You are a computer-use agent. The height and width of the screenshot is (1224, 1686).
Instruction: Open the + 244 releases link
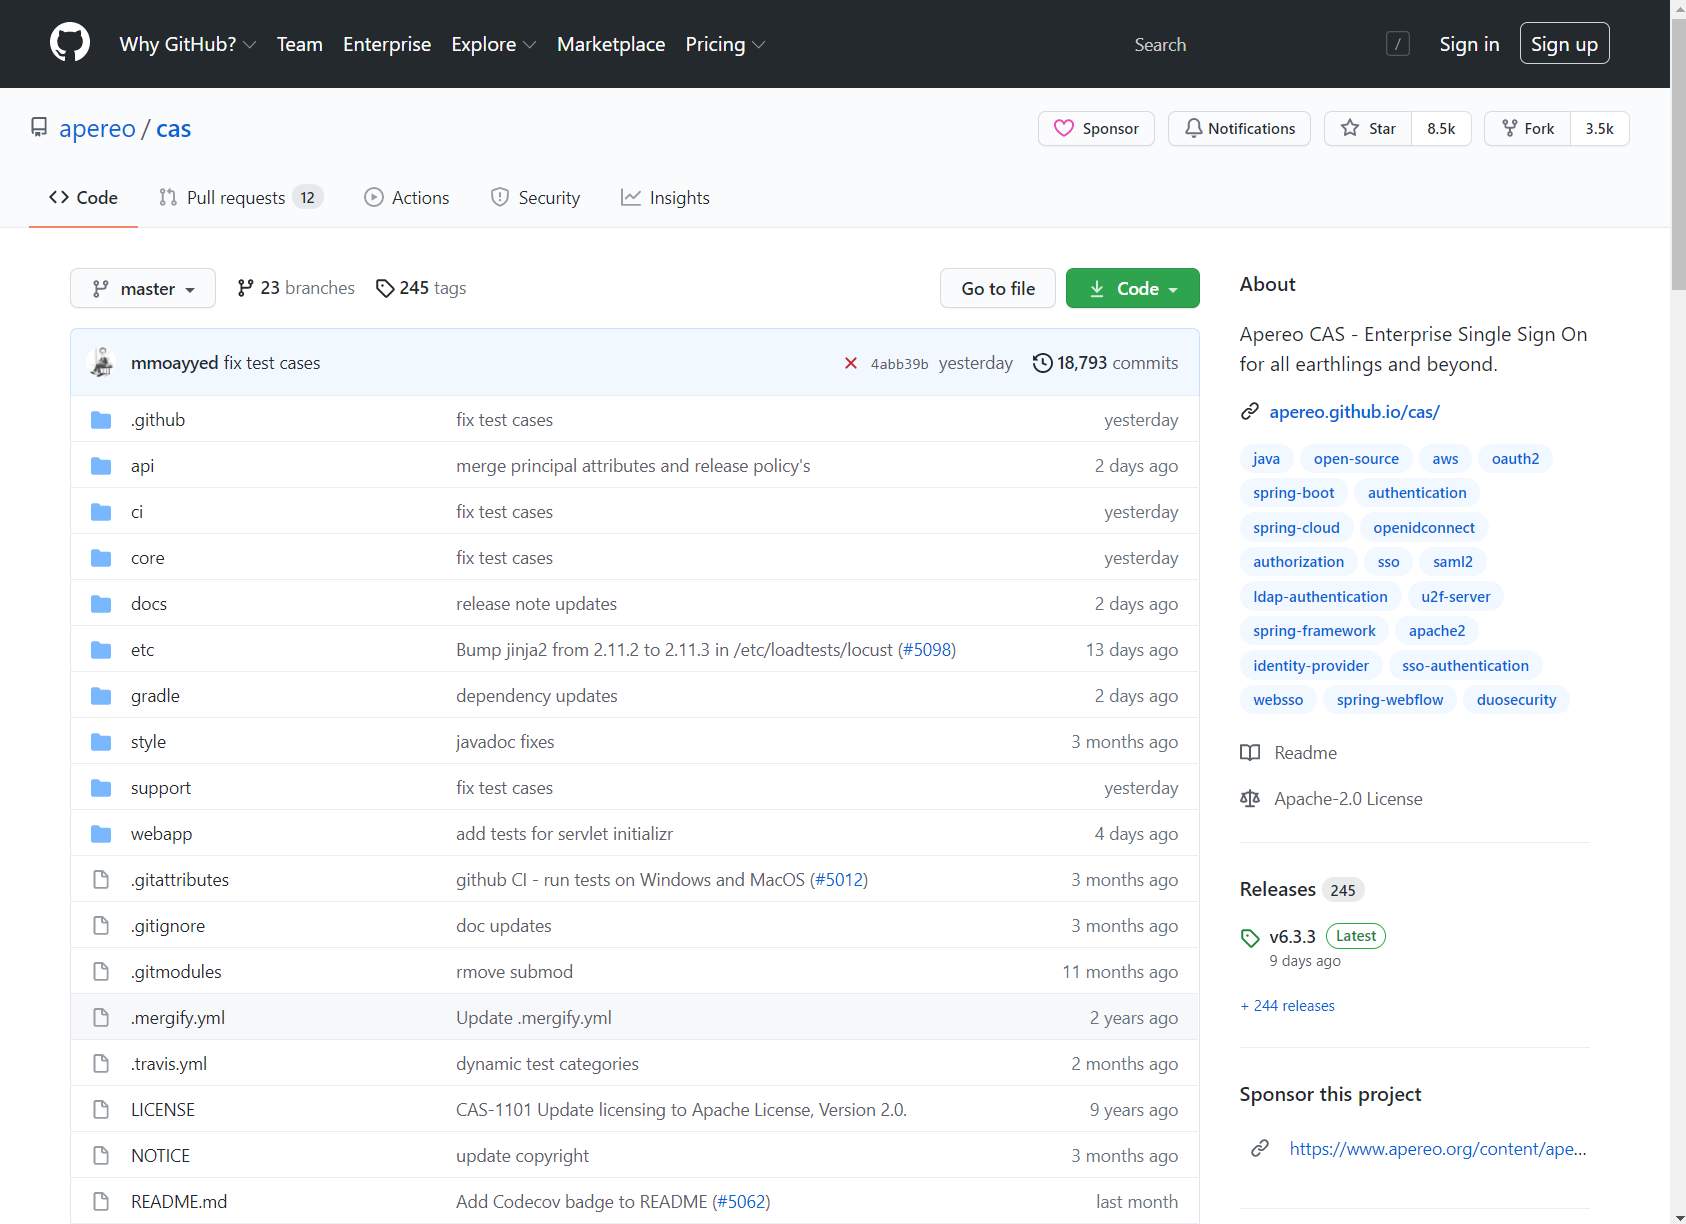[1287, 1006]
